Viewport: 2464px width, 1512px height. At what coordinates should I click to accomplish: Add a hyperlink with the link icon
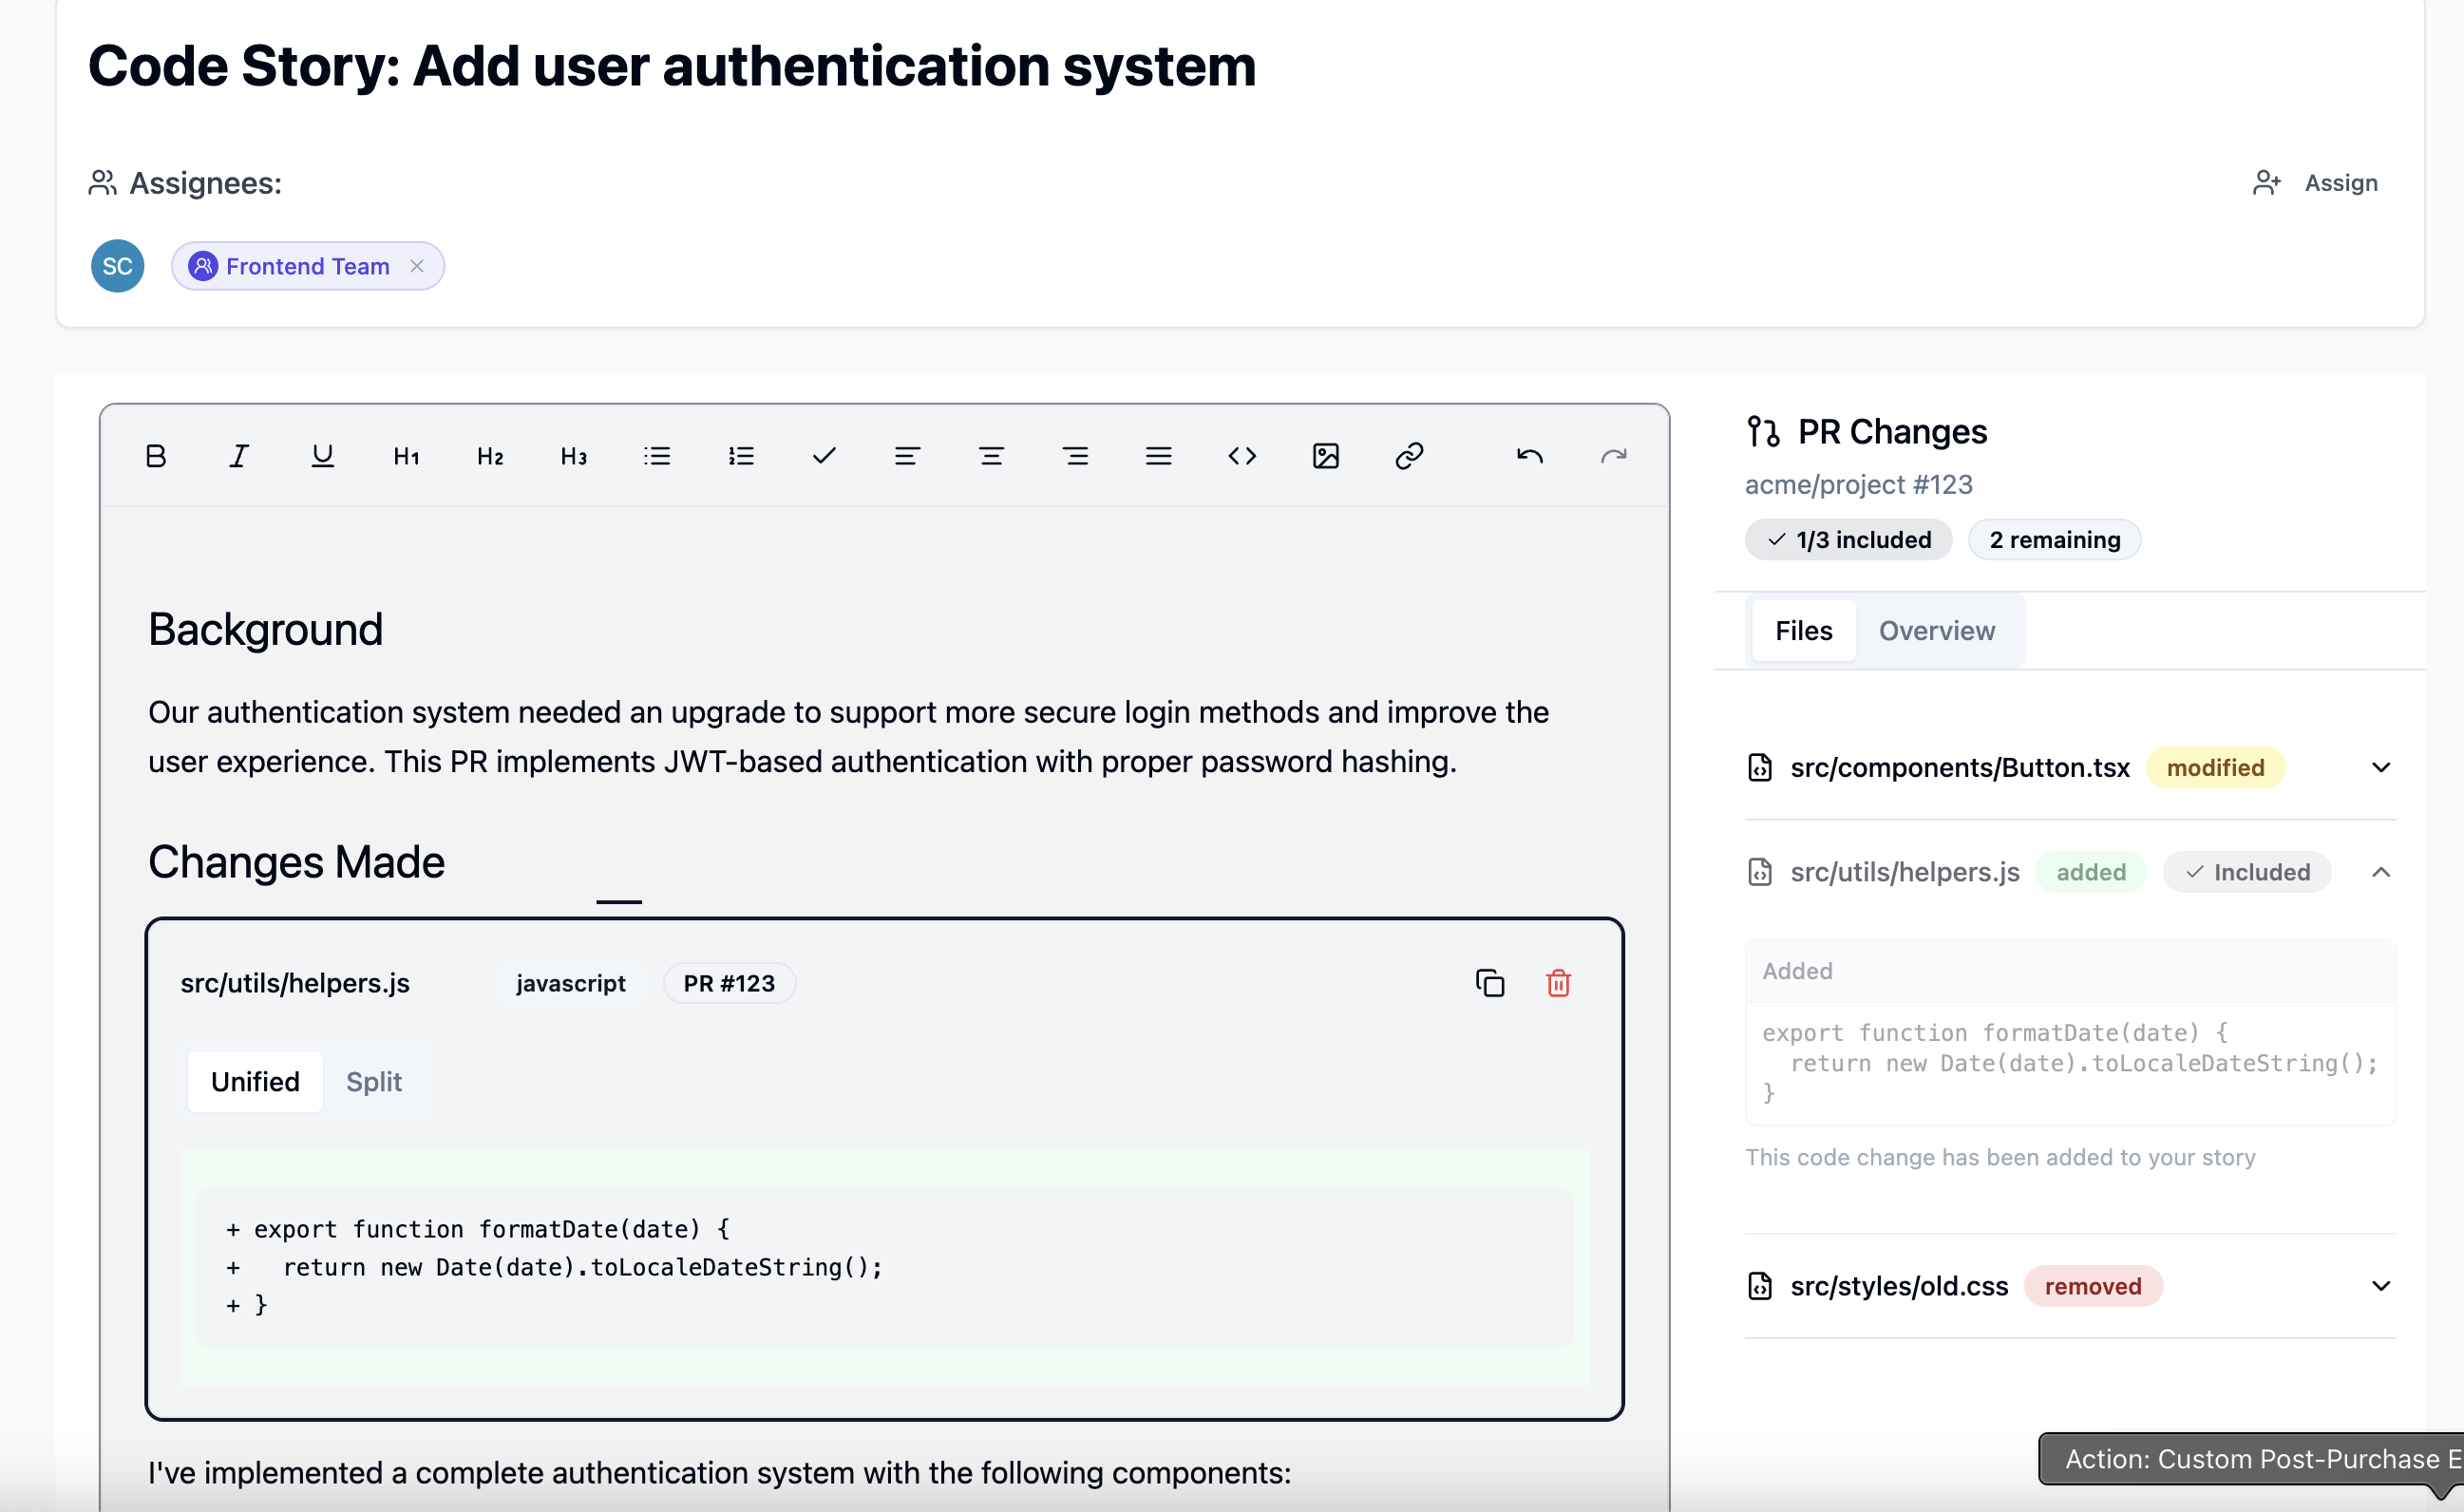tap(1409, 456)
